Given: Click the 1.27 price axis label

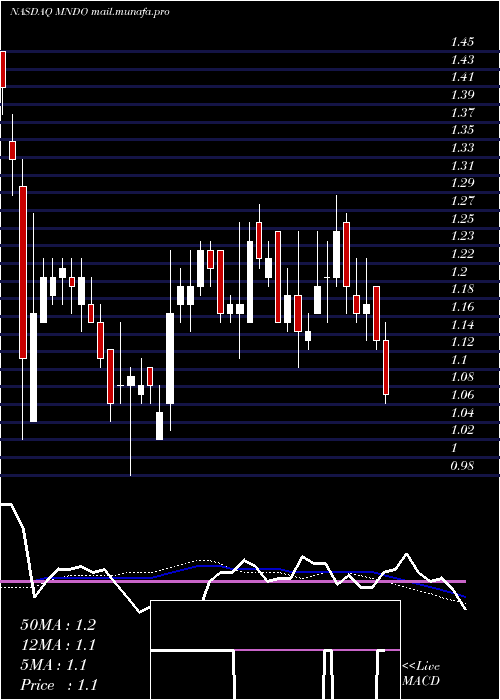Looking at the screenshot, I should [462, 201].
